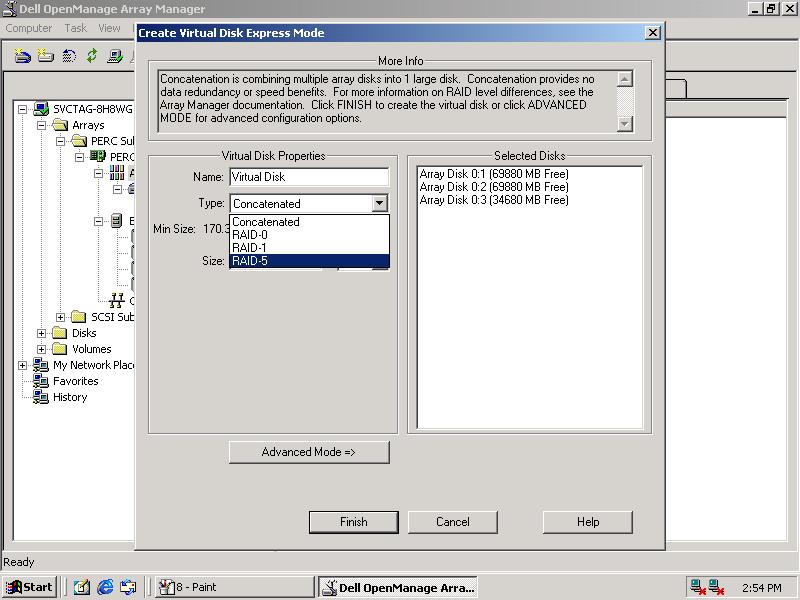Choose RAID-1 from the Type list
800x600 pixels.
pos(309,248)
